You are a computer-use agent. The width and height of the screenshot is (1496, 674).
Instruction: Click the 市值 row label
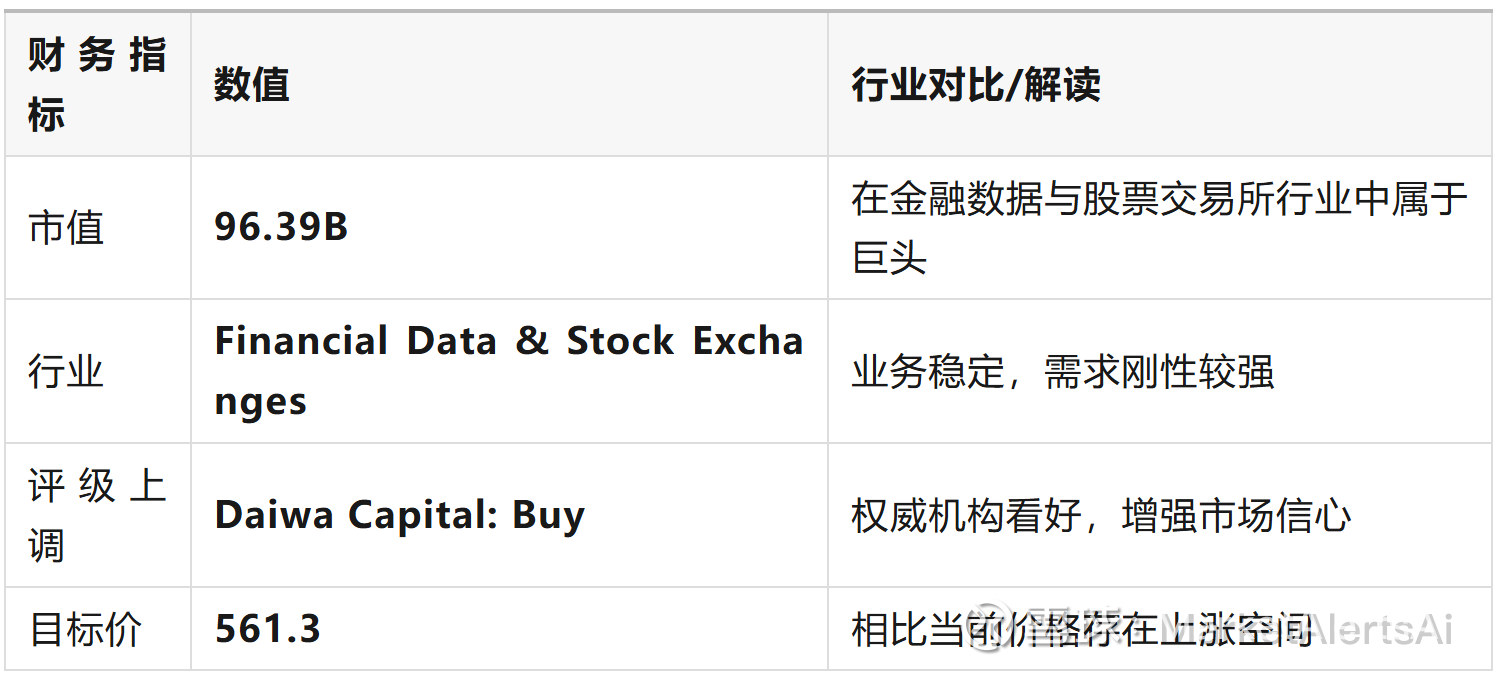pyautogui.click(x=66, y=228)
